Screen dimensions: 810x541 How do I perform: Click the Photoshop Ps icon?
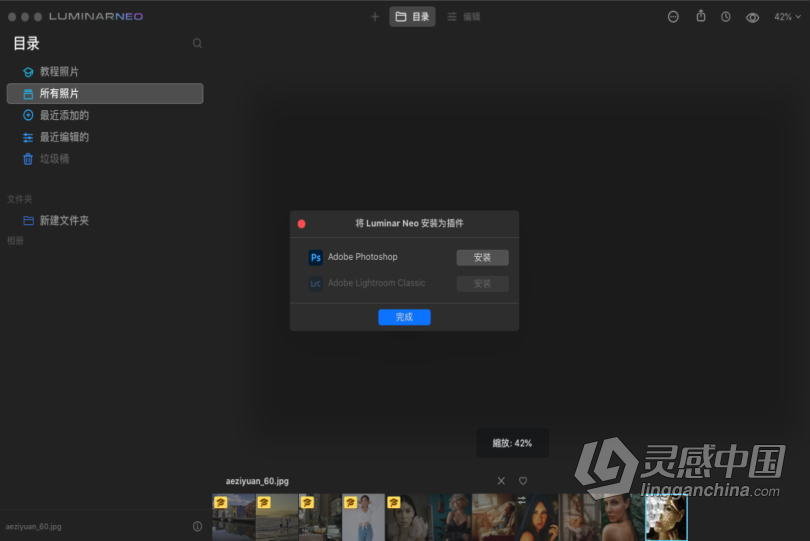coord(316,257)
